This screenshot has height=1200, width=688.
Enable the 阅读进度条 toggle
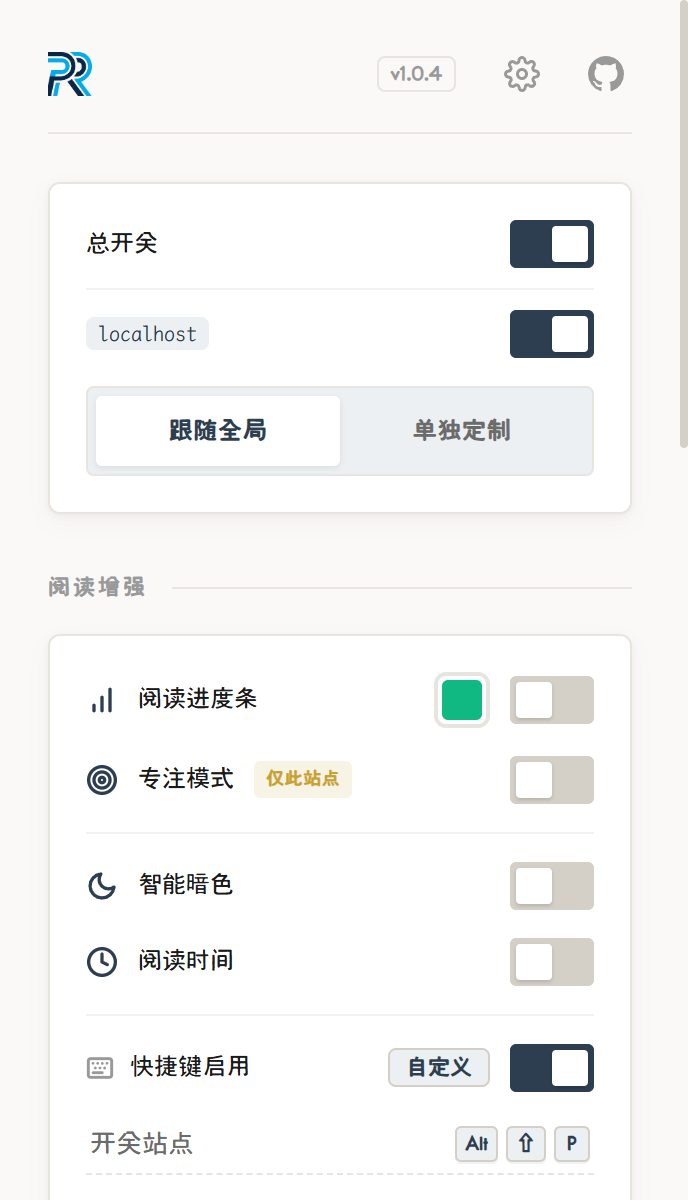pyautogui.click(x=552, y=700)
